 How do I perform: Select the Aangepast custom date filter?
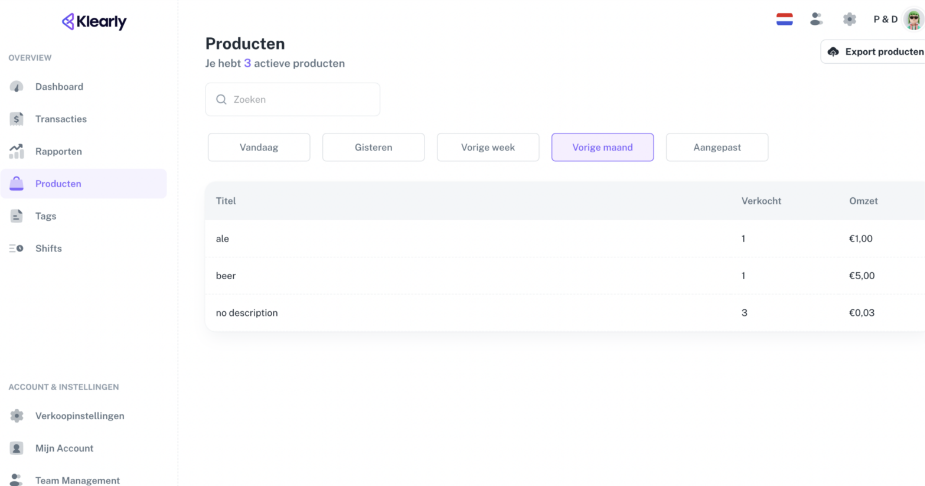click(x=717, y=147)
